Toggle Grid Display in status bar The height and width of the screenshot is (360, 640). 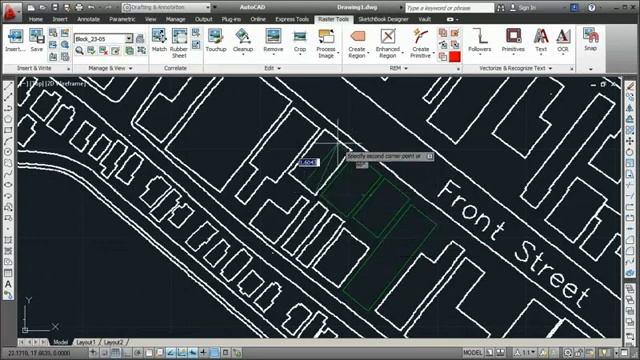click(116, 353)
